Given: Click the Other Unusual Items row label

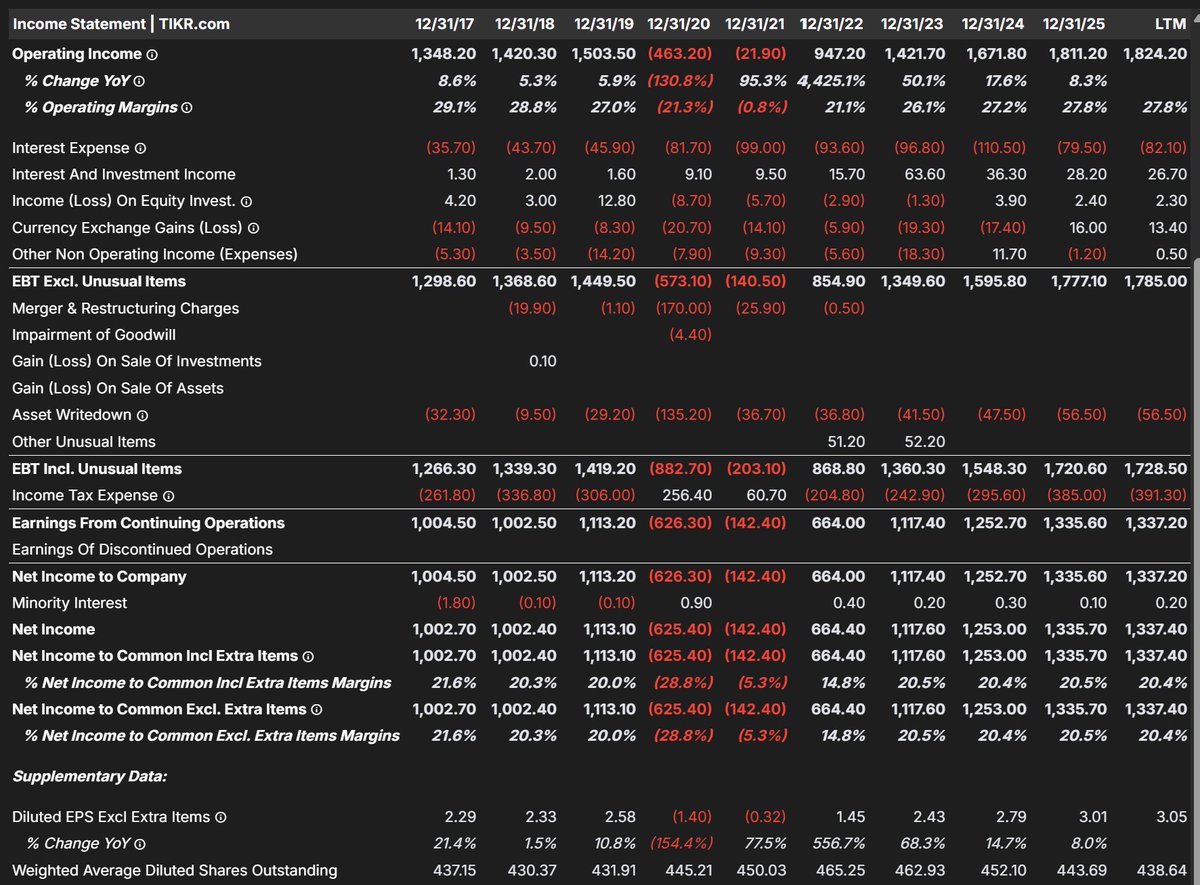Looking at the screenshot, I should pyautogui.click(x=84, y=441).
